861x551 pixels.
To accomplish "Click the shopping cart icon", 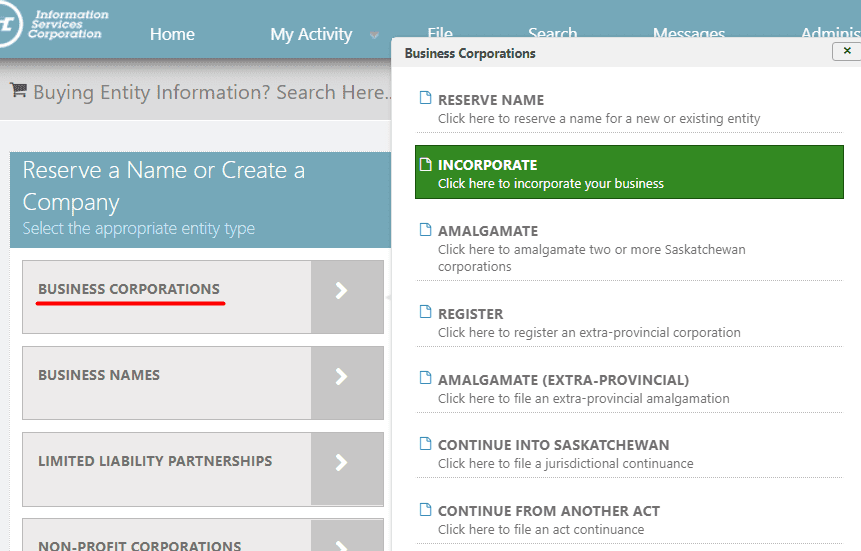I will pos(19,90).
